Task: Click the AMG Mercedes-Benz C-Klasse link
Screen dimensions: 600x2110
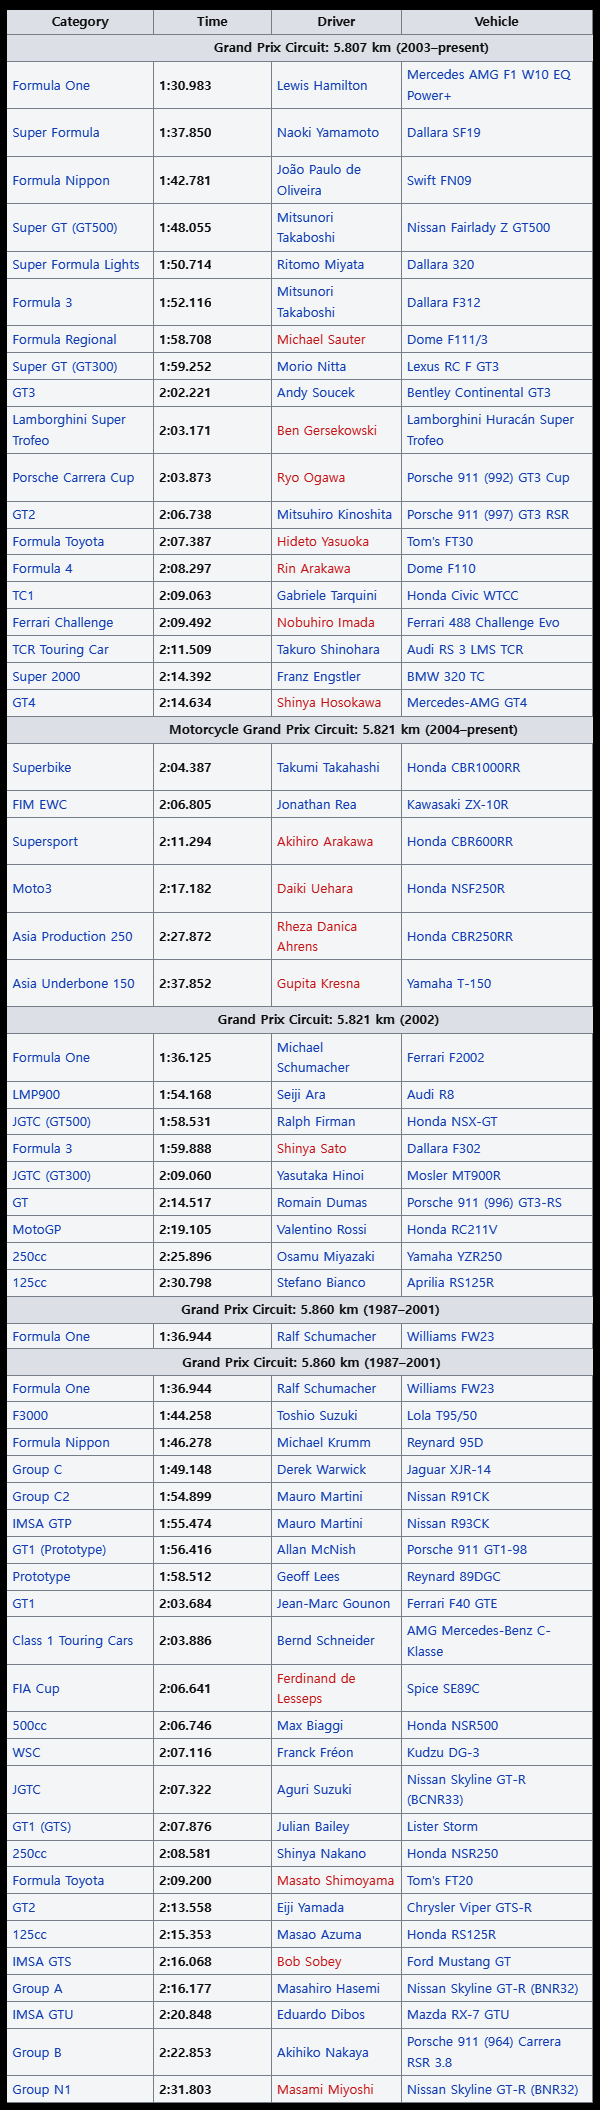Action: (479, 1641)
